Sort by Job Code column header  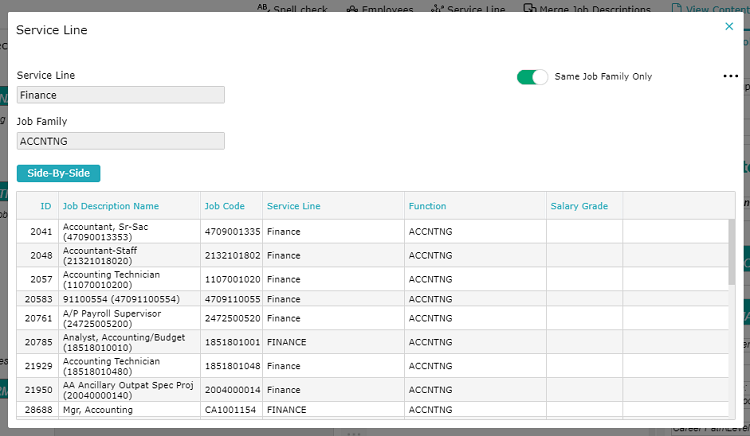(225, 206)
